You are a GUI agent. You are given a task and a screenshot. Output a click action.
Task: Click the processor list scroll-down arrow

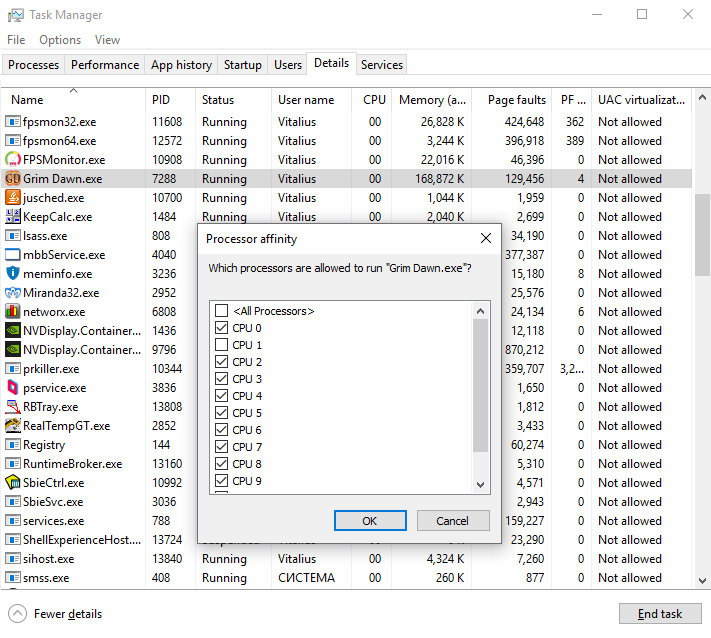(x=480, y=484)
